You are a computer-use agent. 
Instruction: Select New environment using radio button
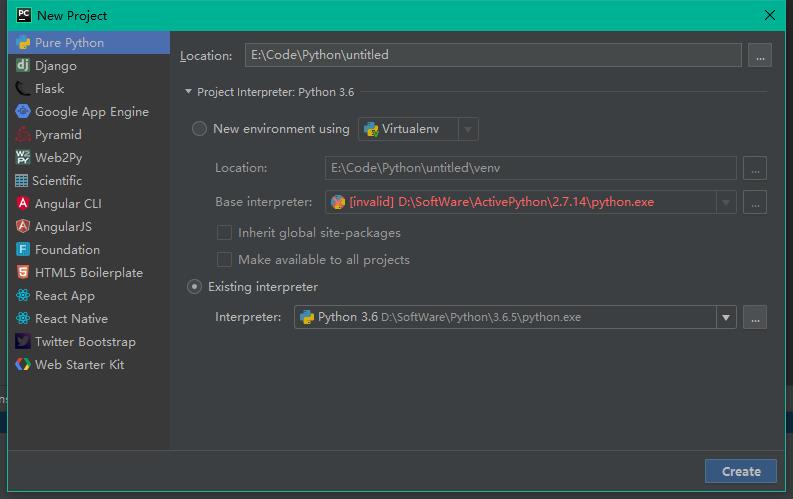tap(199, 129)
